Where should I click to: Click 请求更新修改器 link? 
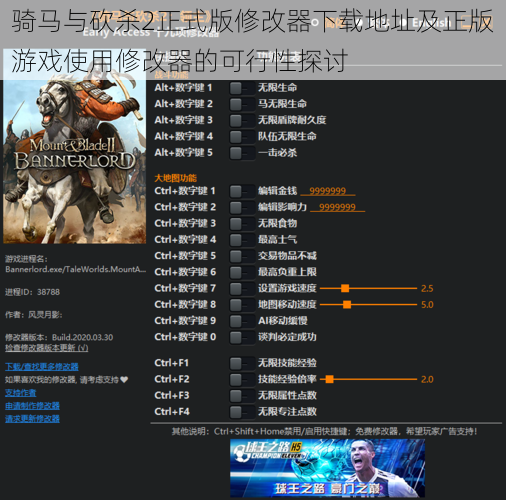pos(32,419)
